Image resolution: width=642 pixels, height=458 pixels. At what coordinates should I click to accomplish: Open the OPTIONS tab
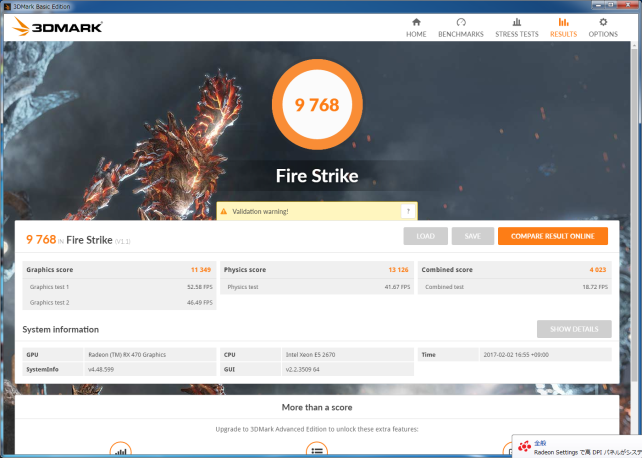[603, 28]
